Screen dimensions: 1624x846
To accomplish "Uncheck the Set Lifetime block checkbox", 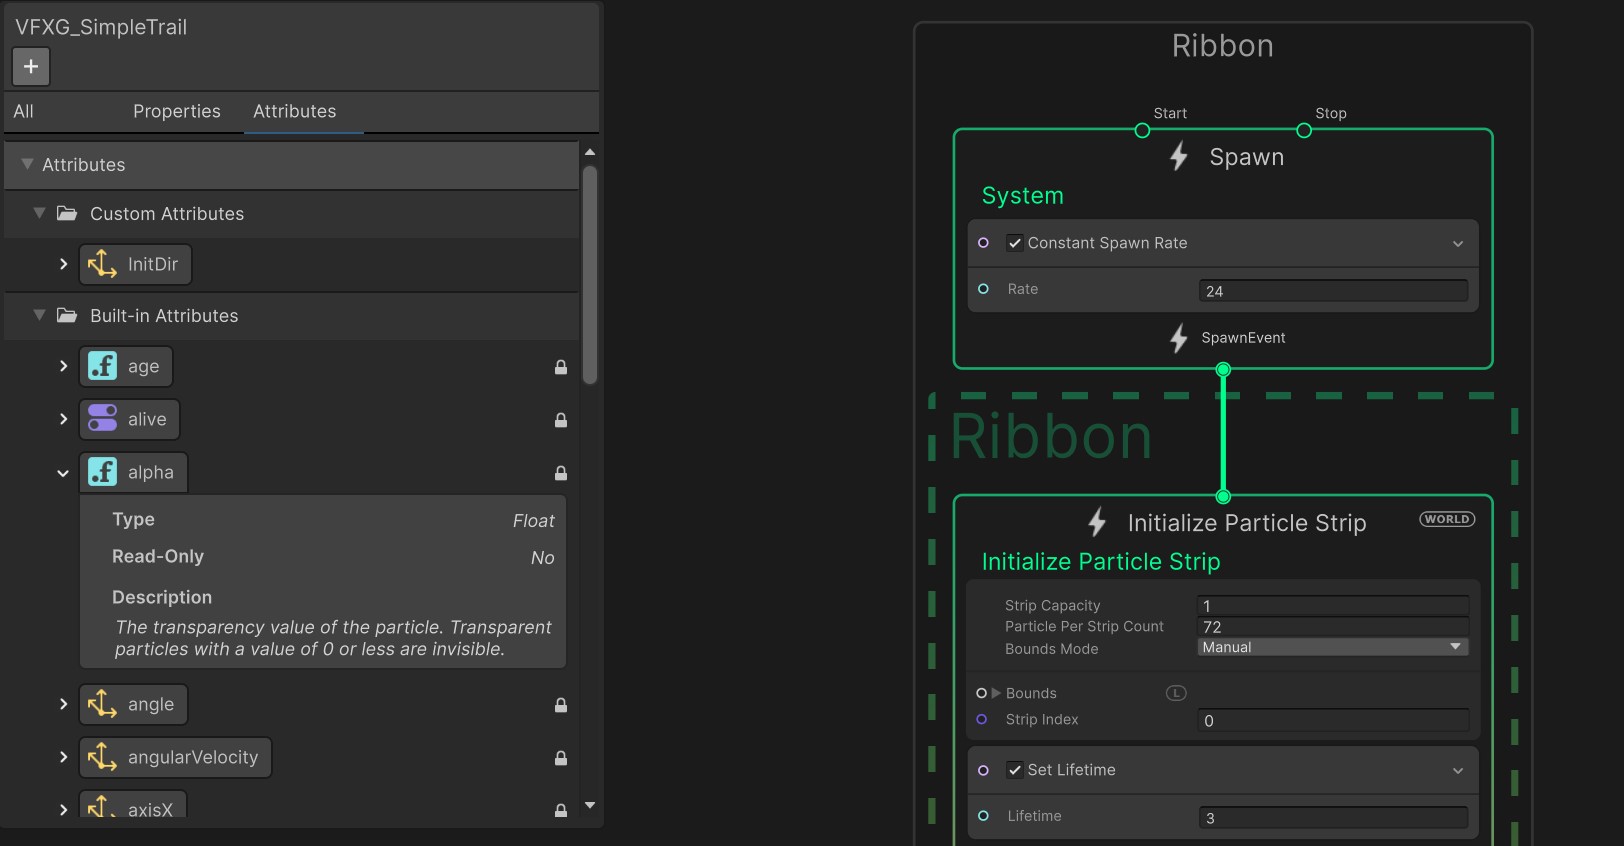I will coord(1015,770).
